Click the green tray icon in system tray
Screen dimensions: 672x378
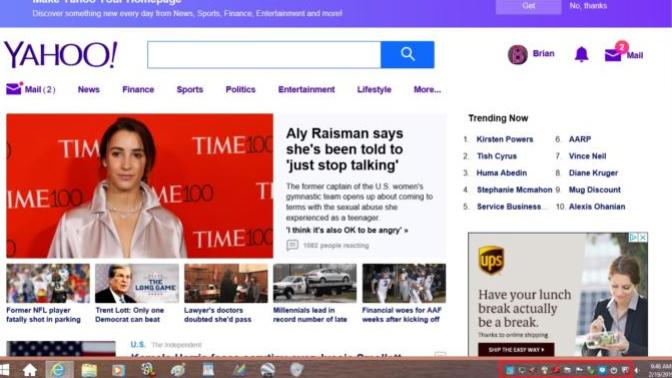click(x=590, y=370)
